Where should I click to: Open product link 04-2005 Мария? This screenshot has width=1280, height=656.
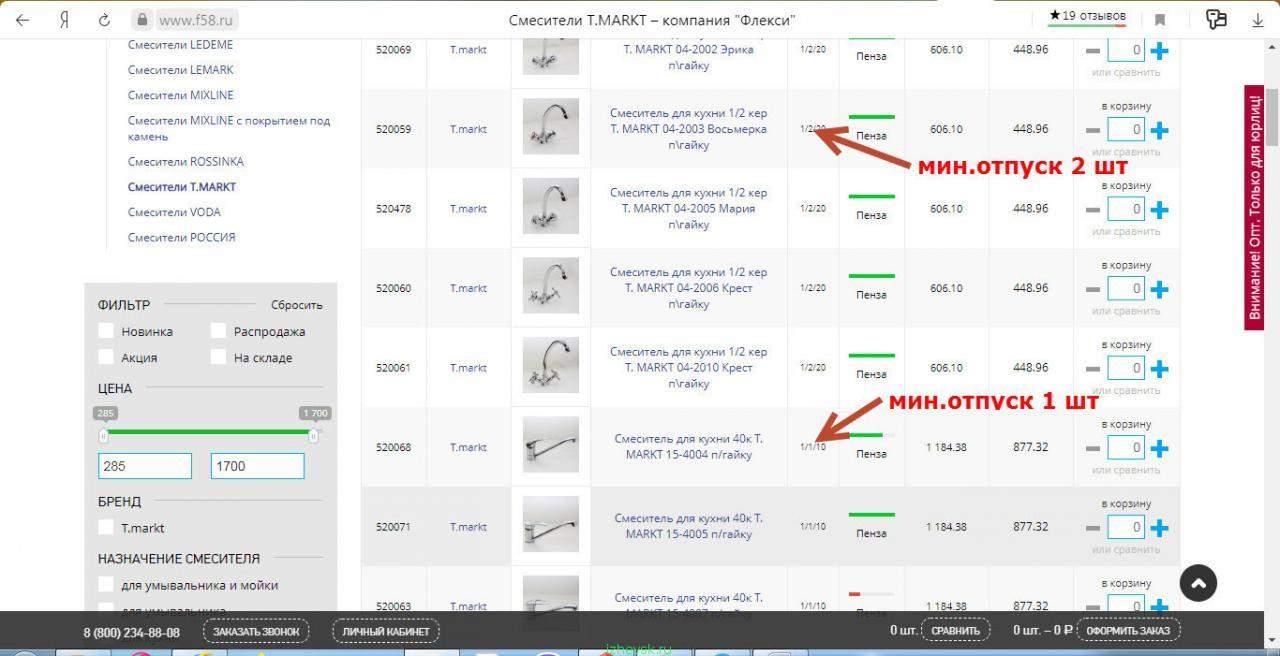tap(689, 209)
